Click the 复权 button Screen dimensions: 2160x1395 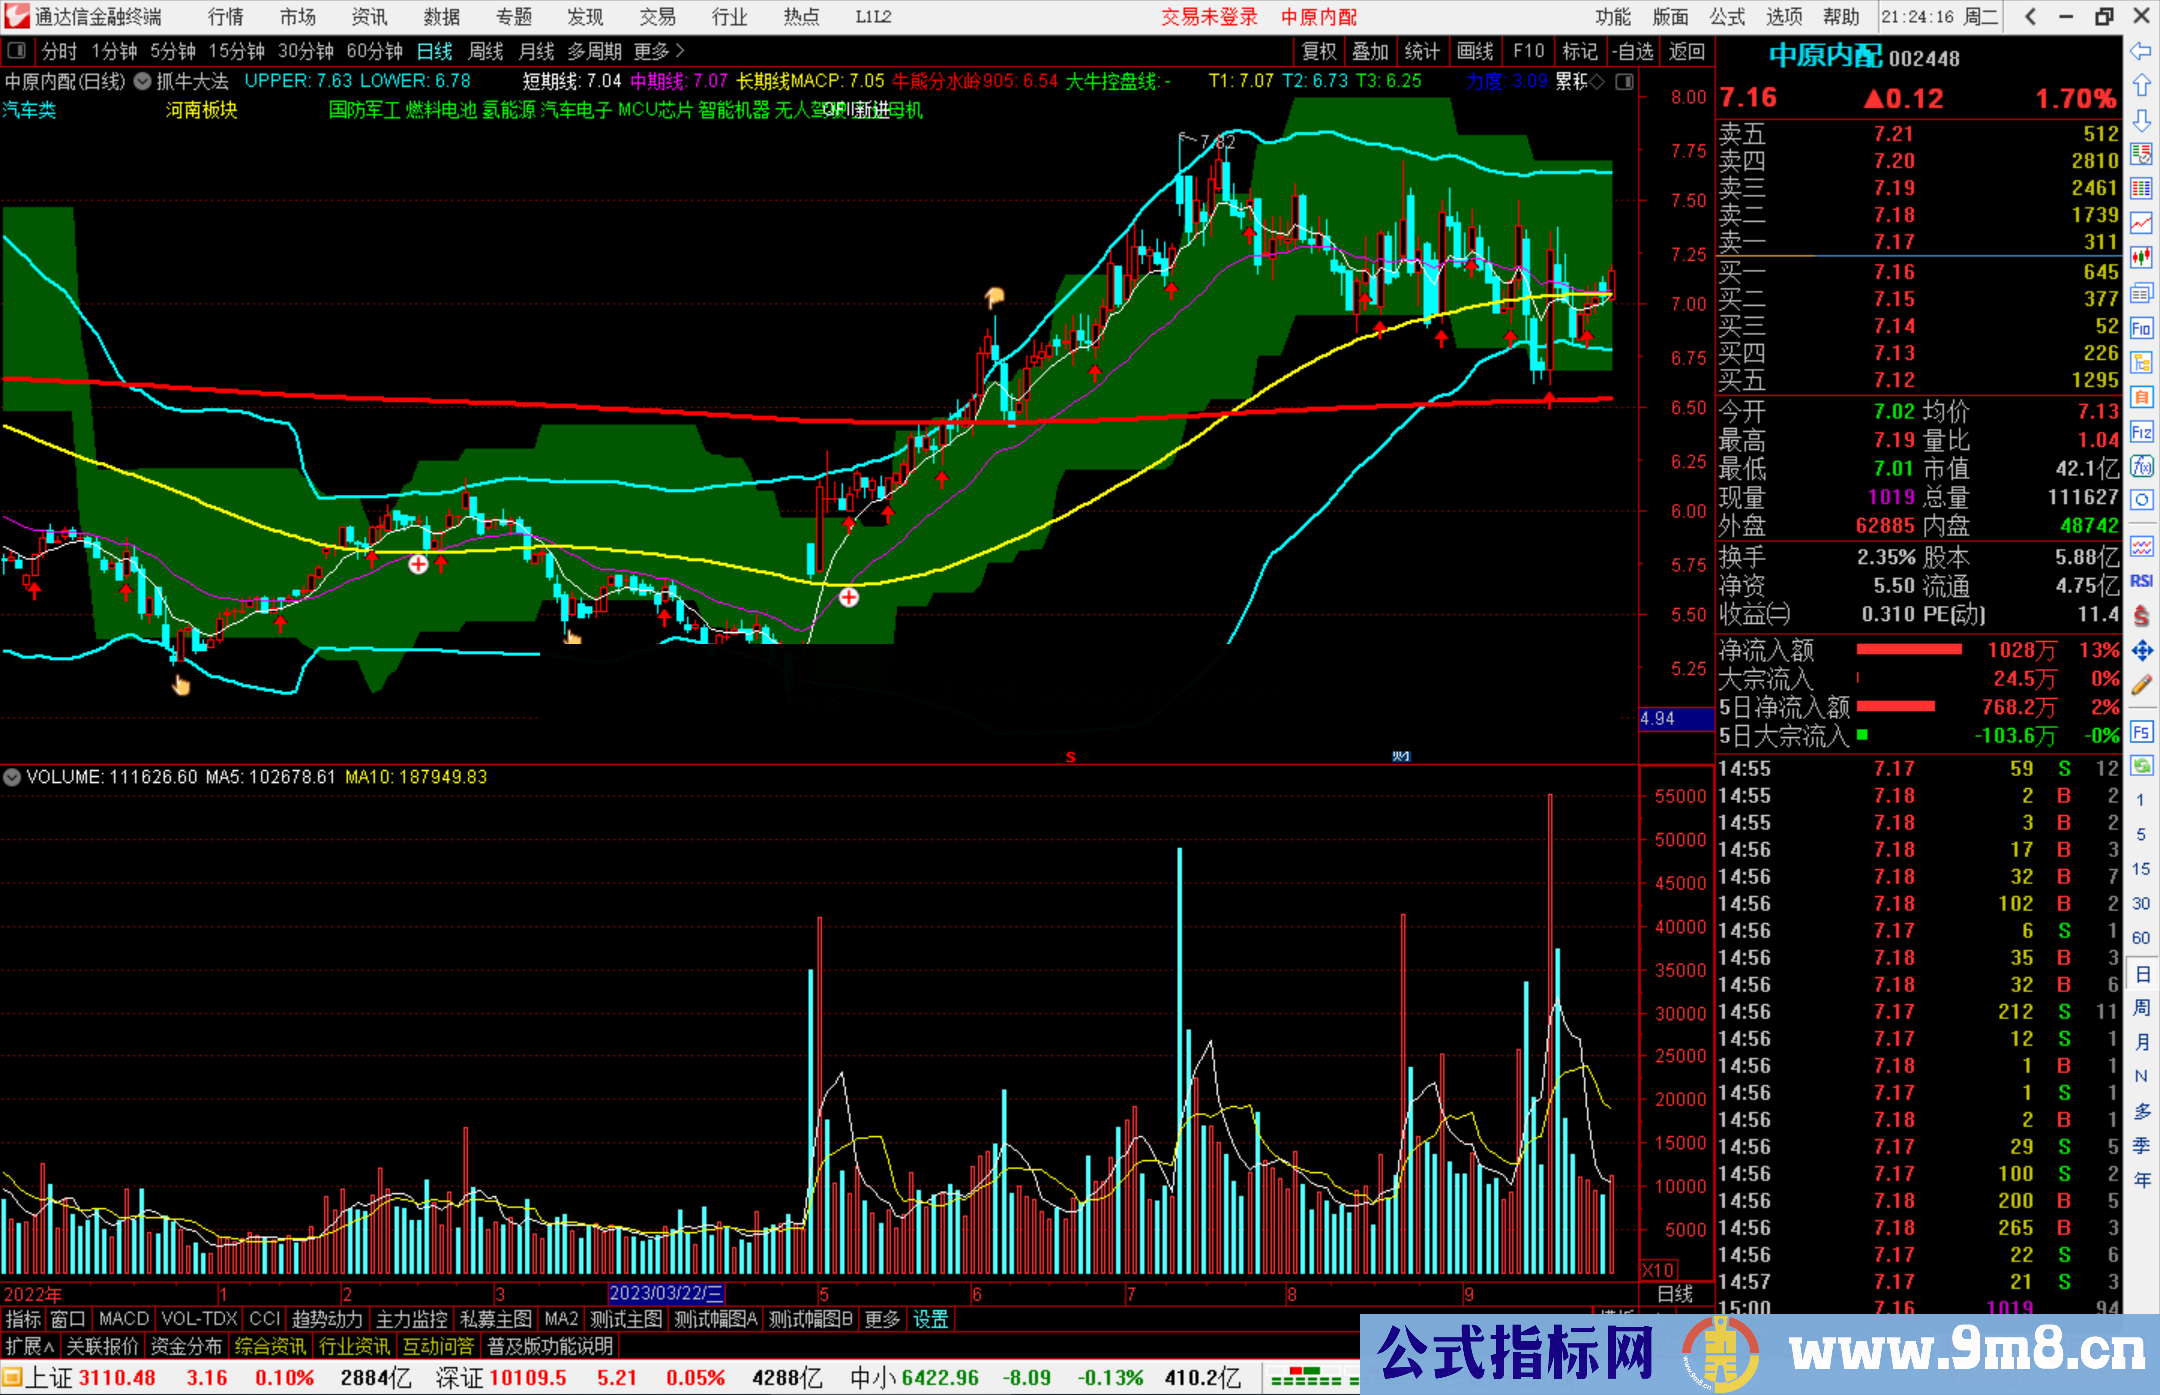(x=1319, y=51)
